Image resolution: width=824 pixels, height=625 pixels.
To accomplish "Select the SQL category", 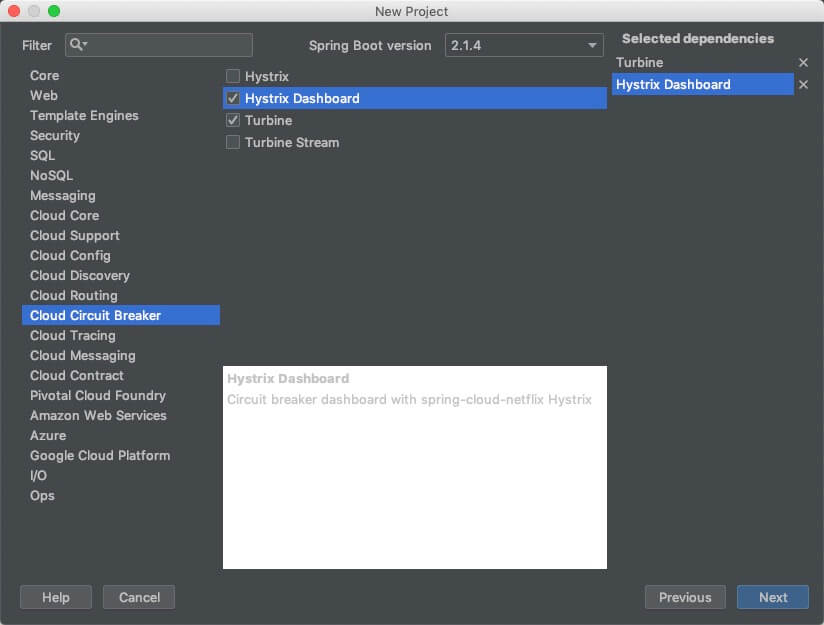I will coord(121,155).
